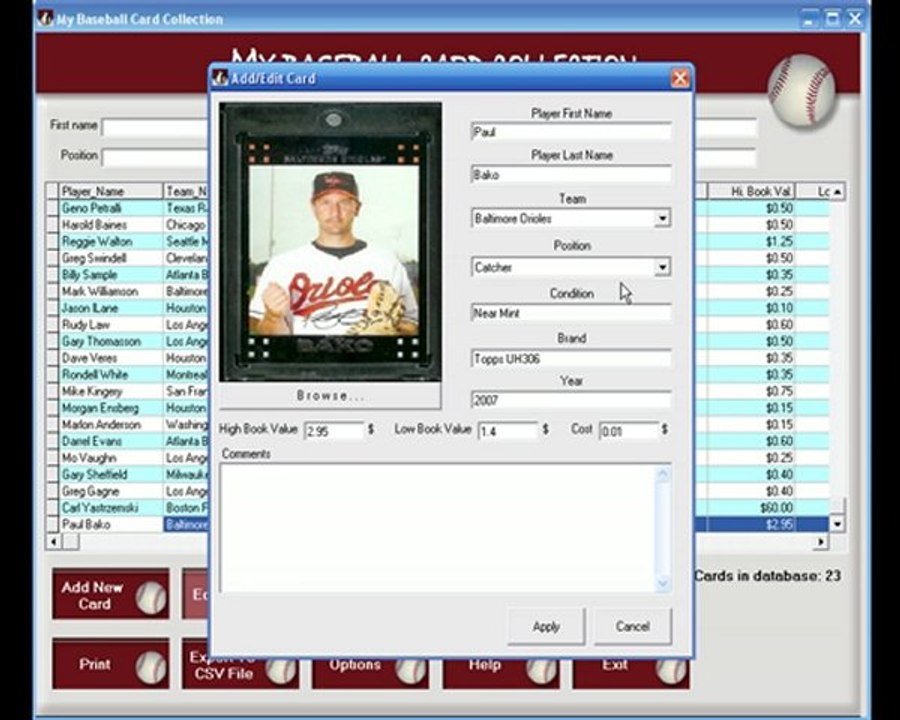Click inside the Comments text area
Viewport: 900px width, 720px height.
437,528
